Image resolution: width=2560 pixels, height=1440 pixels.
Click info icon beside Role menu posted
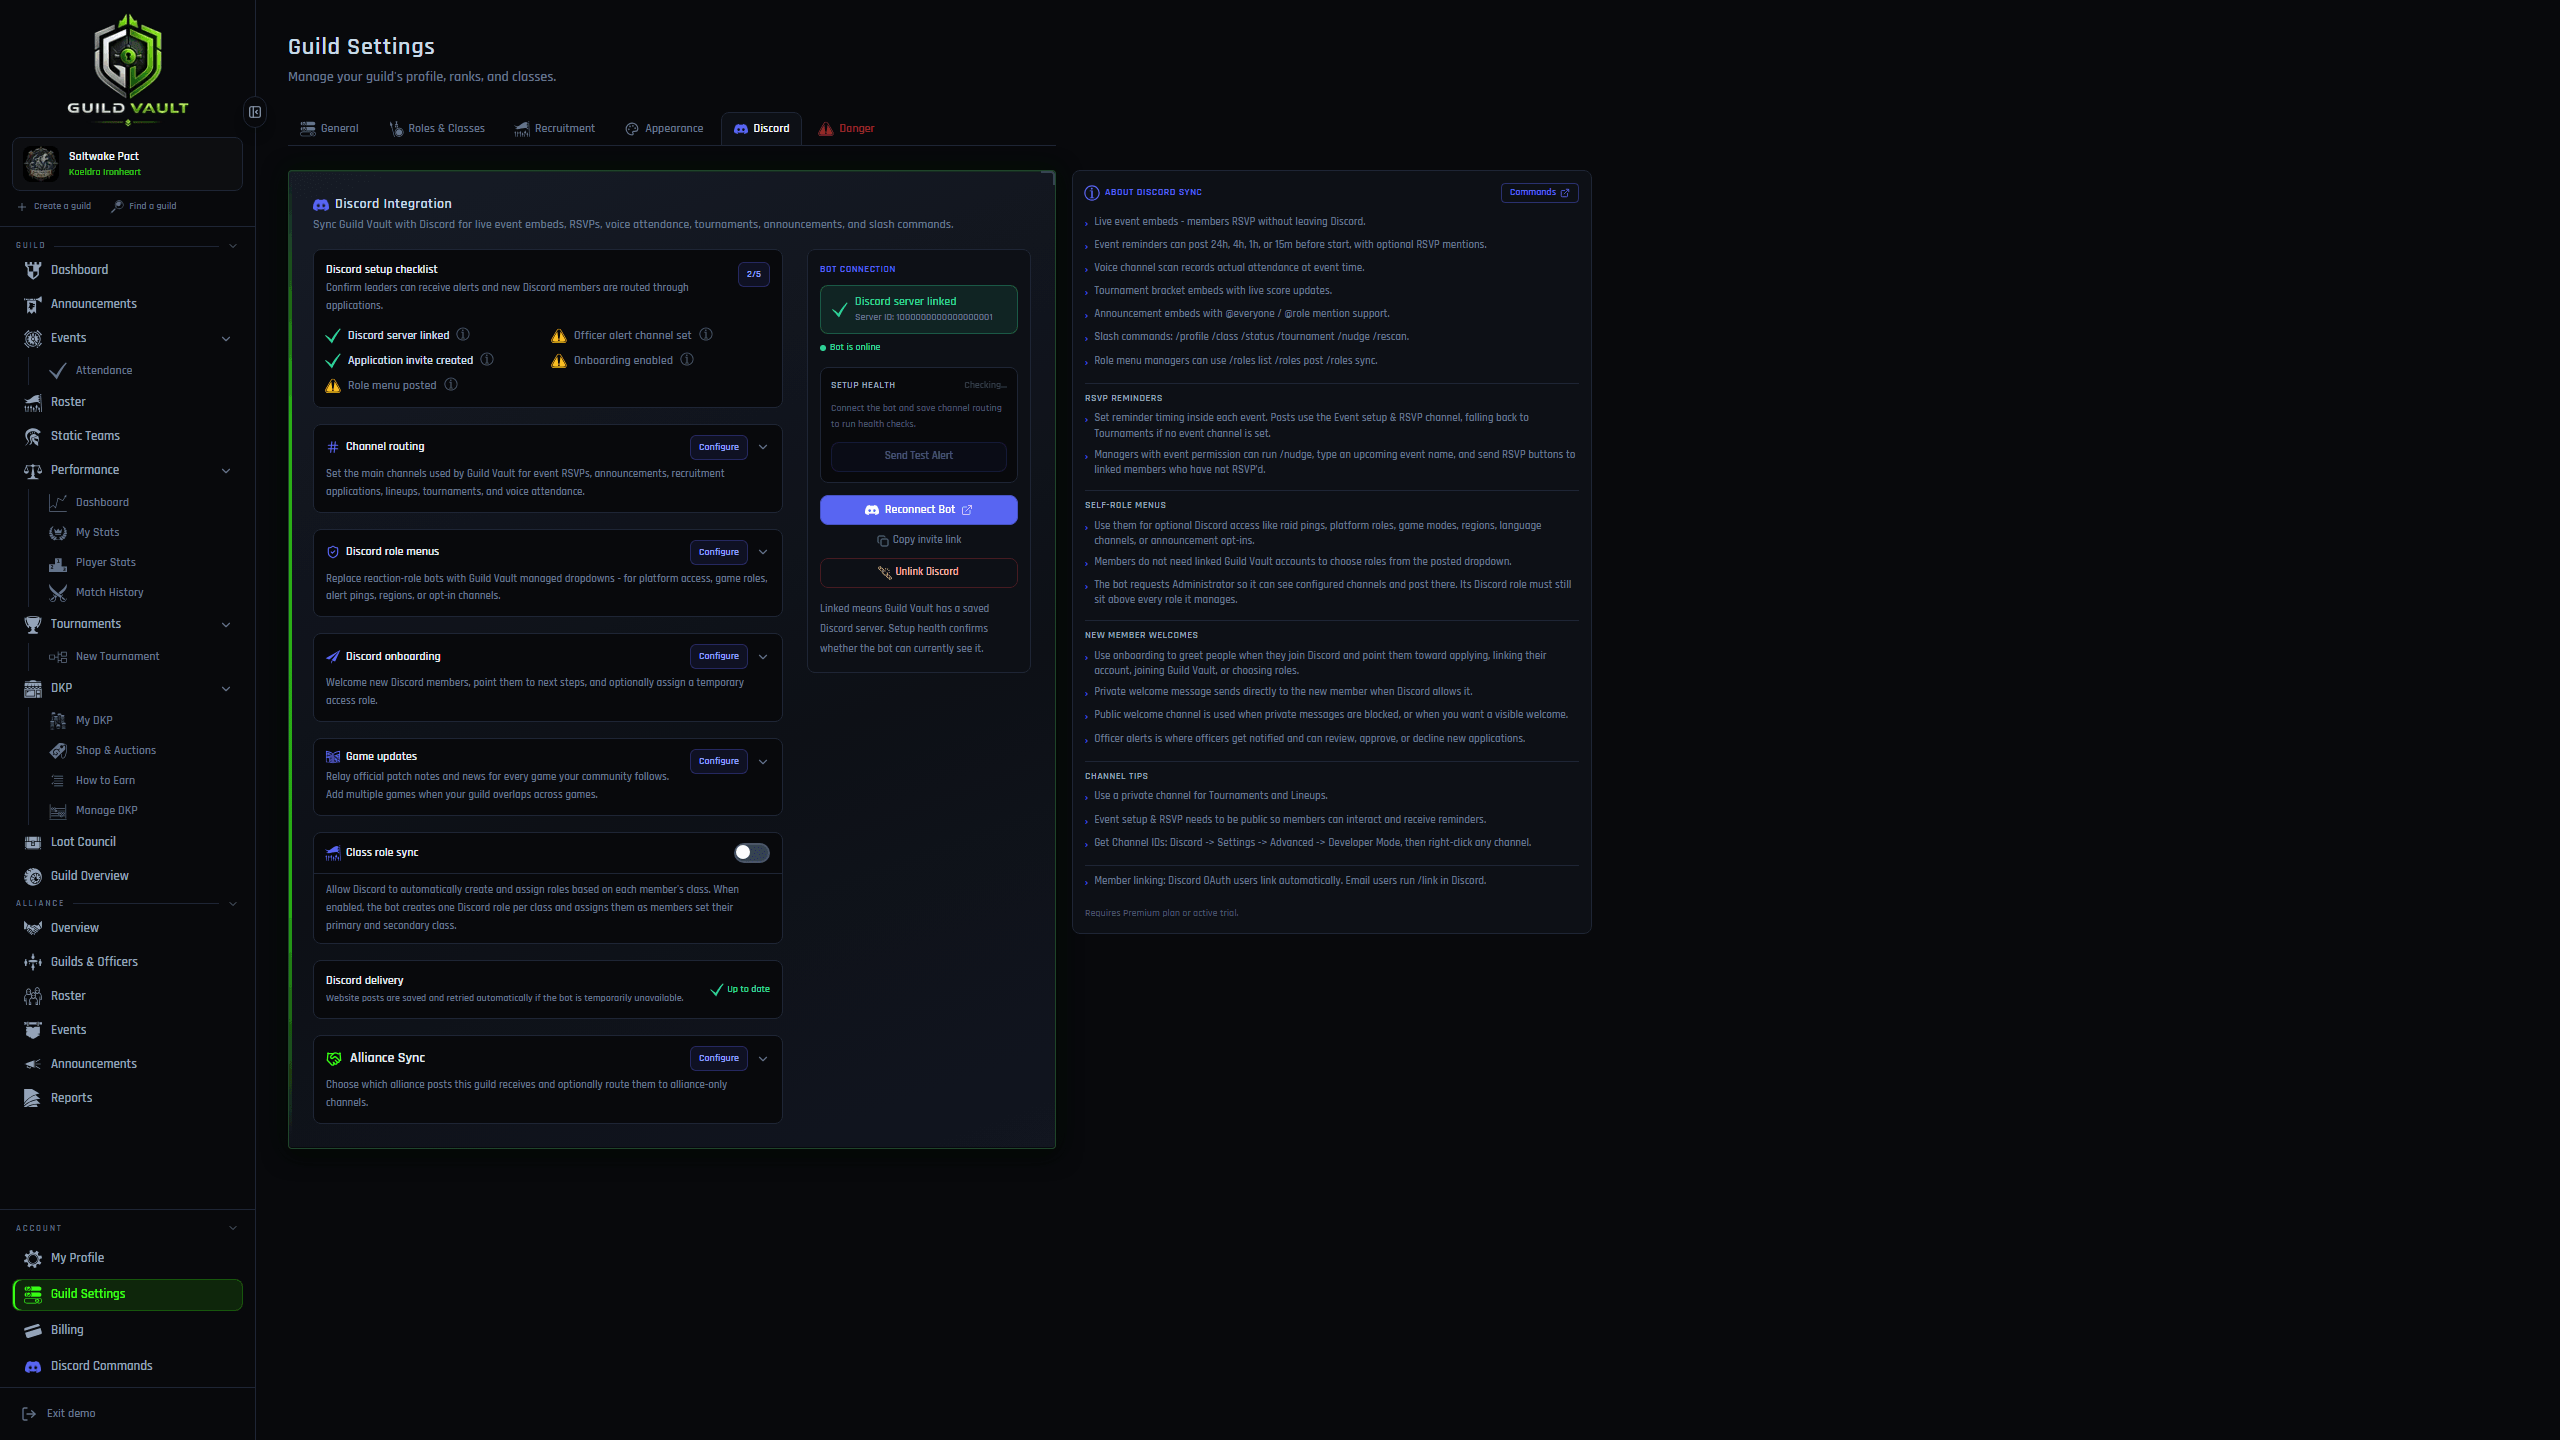(x=451, y=385)
